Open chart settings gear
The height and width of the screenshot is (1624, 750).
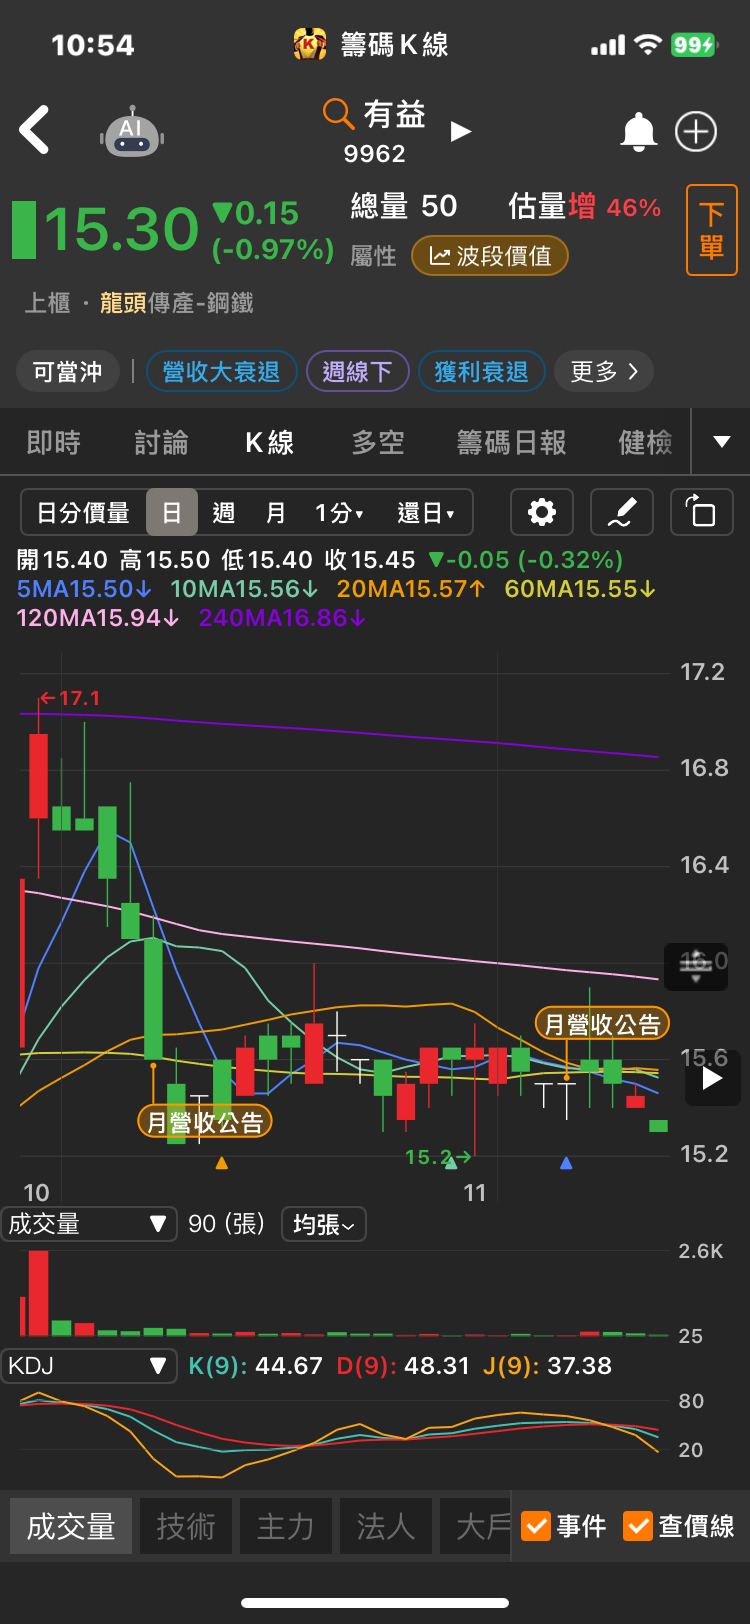pyautogui.click(x=541, y=513)
